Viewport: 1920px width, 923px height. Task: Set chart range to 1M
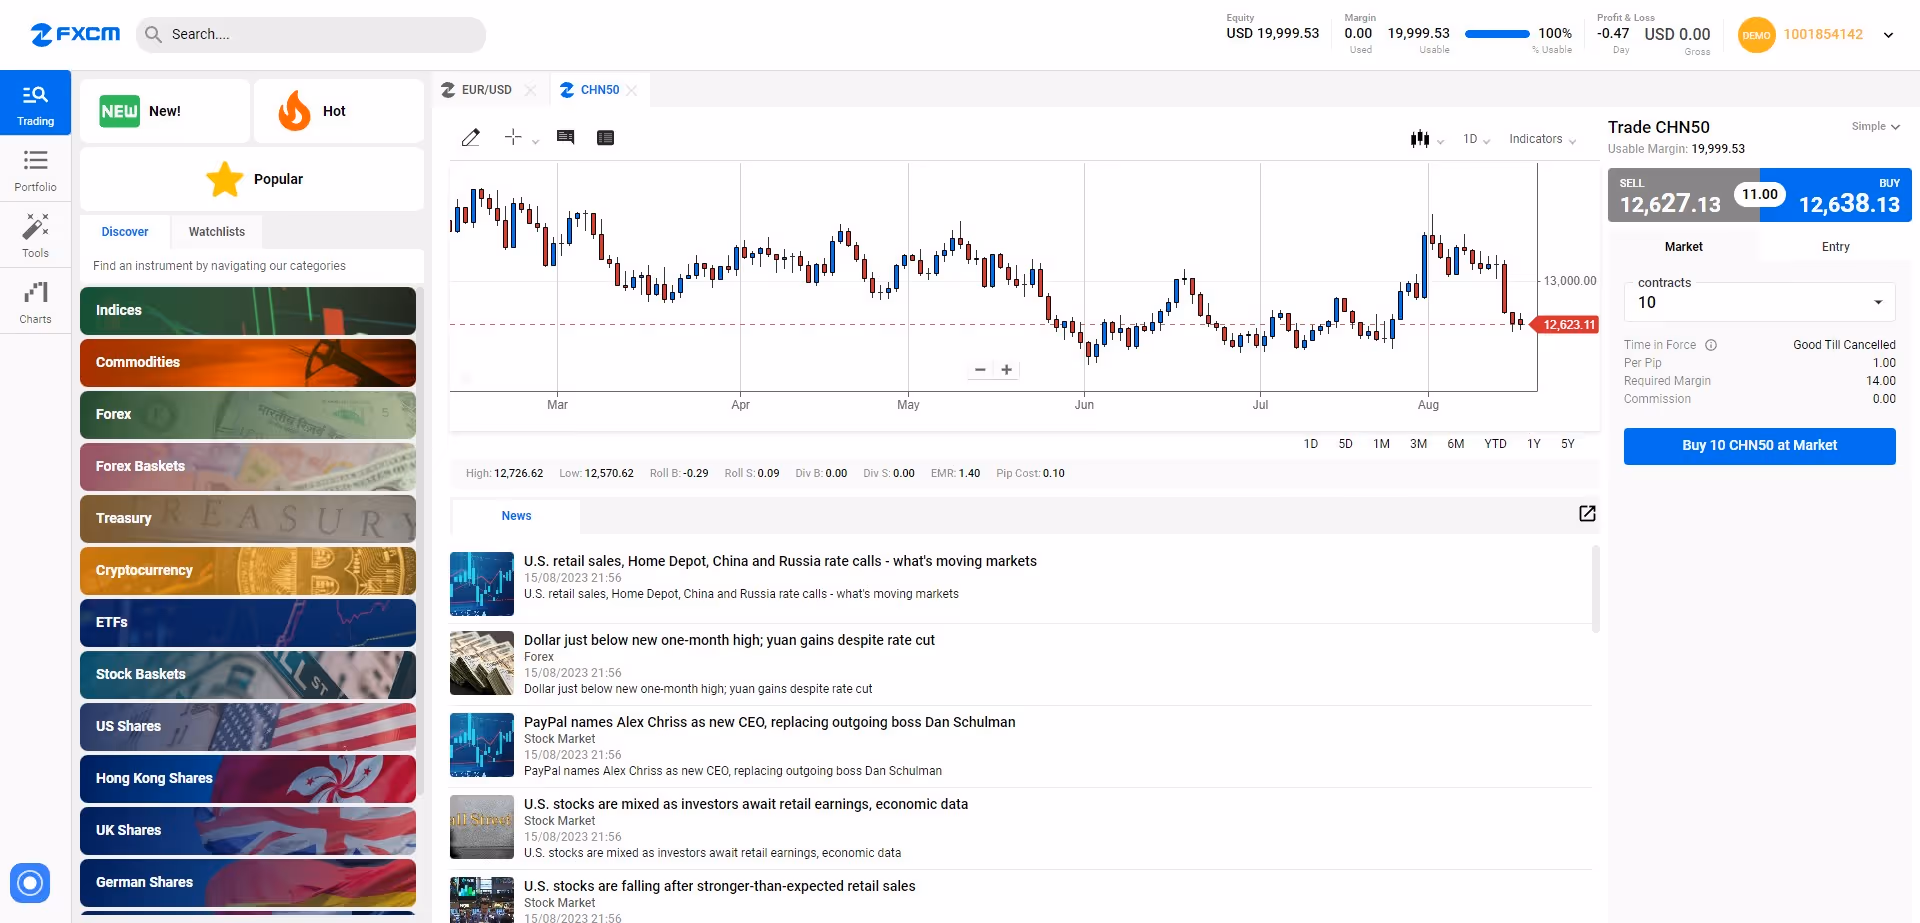tap(1381, 444)
